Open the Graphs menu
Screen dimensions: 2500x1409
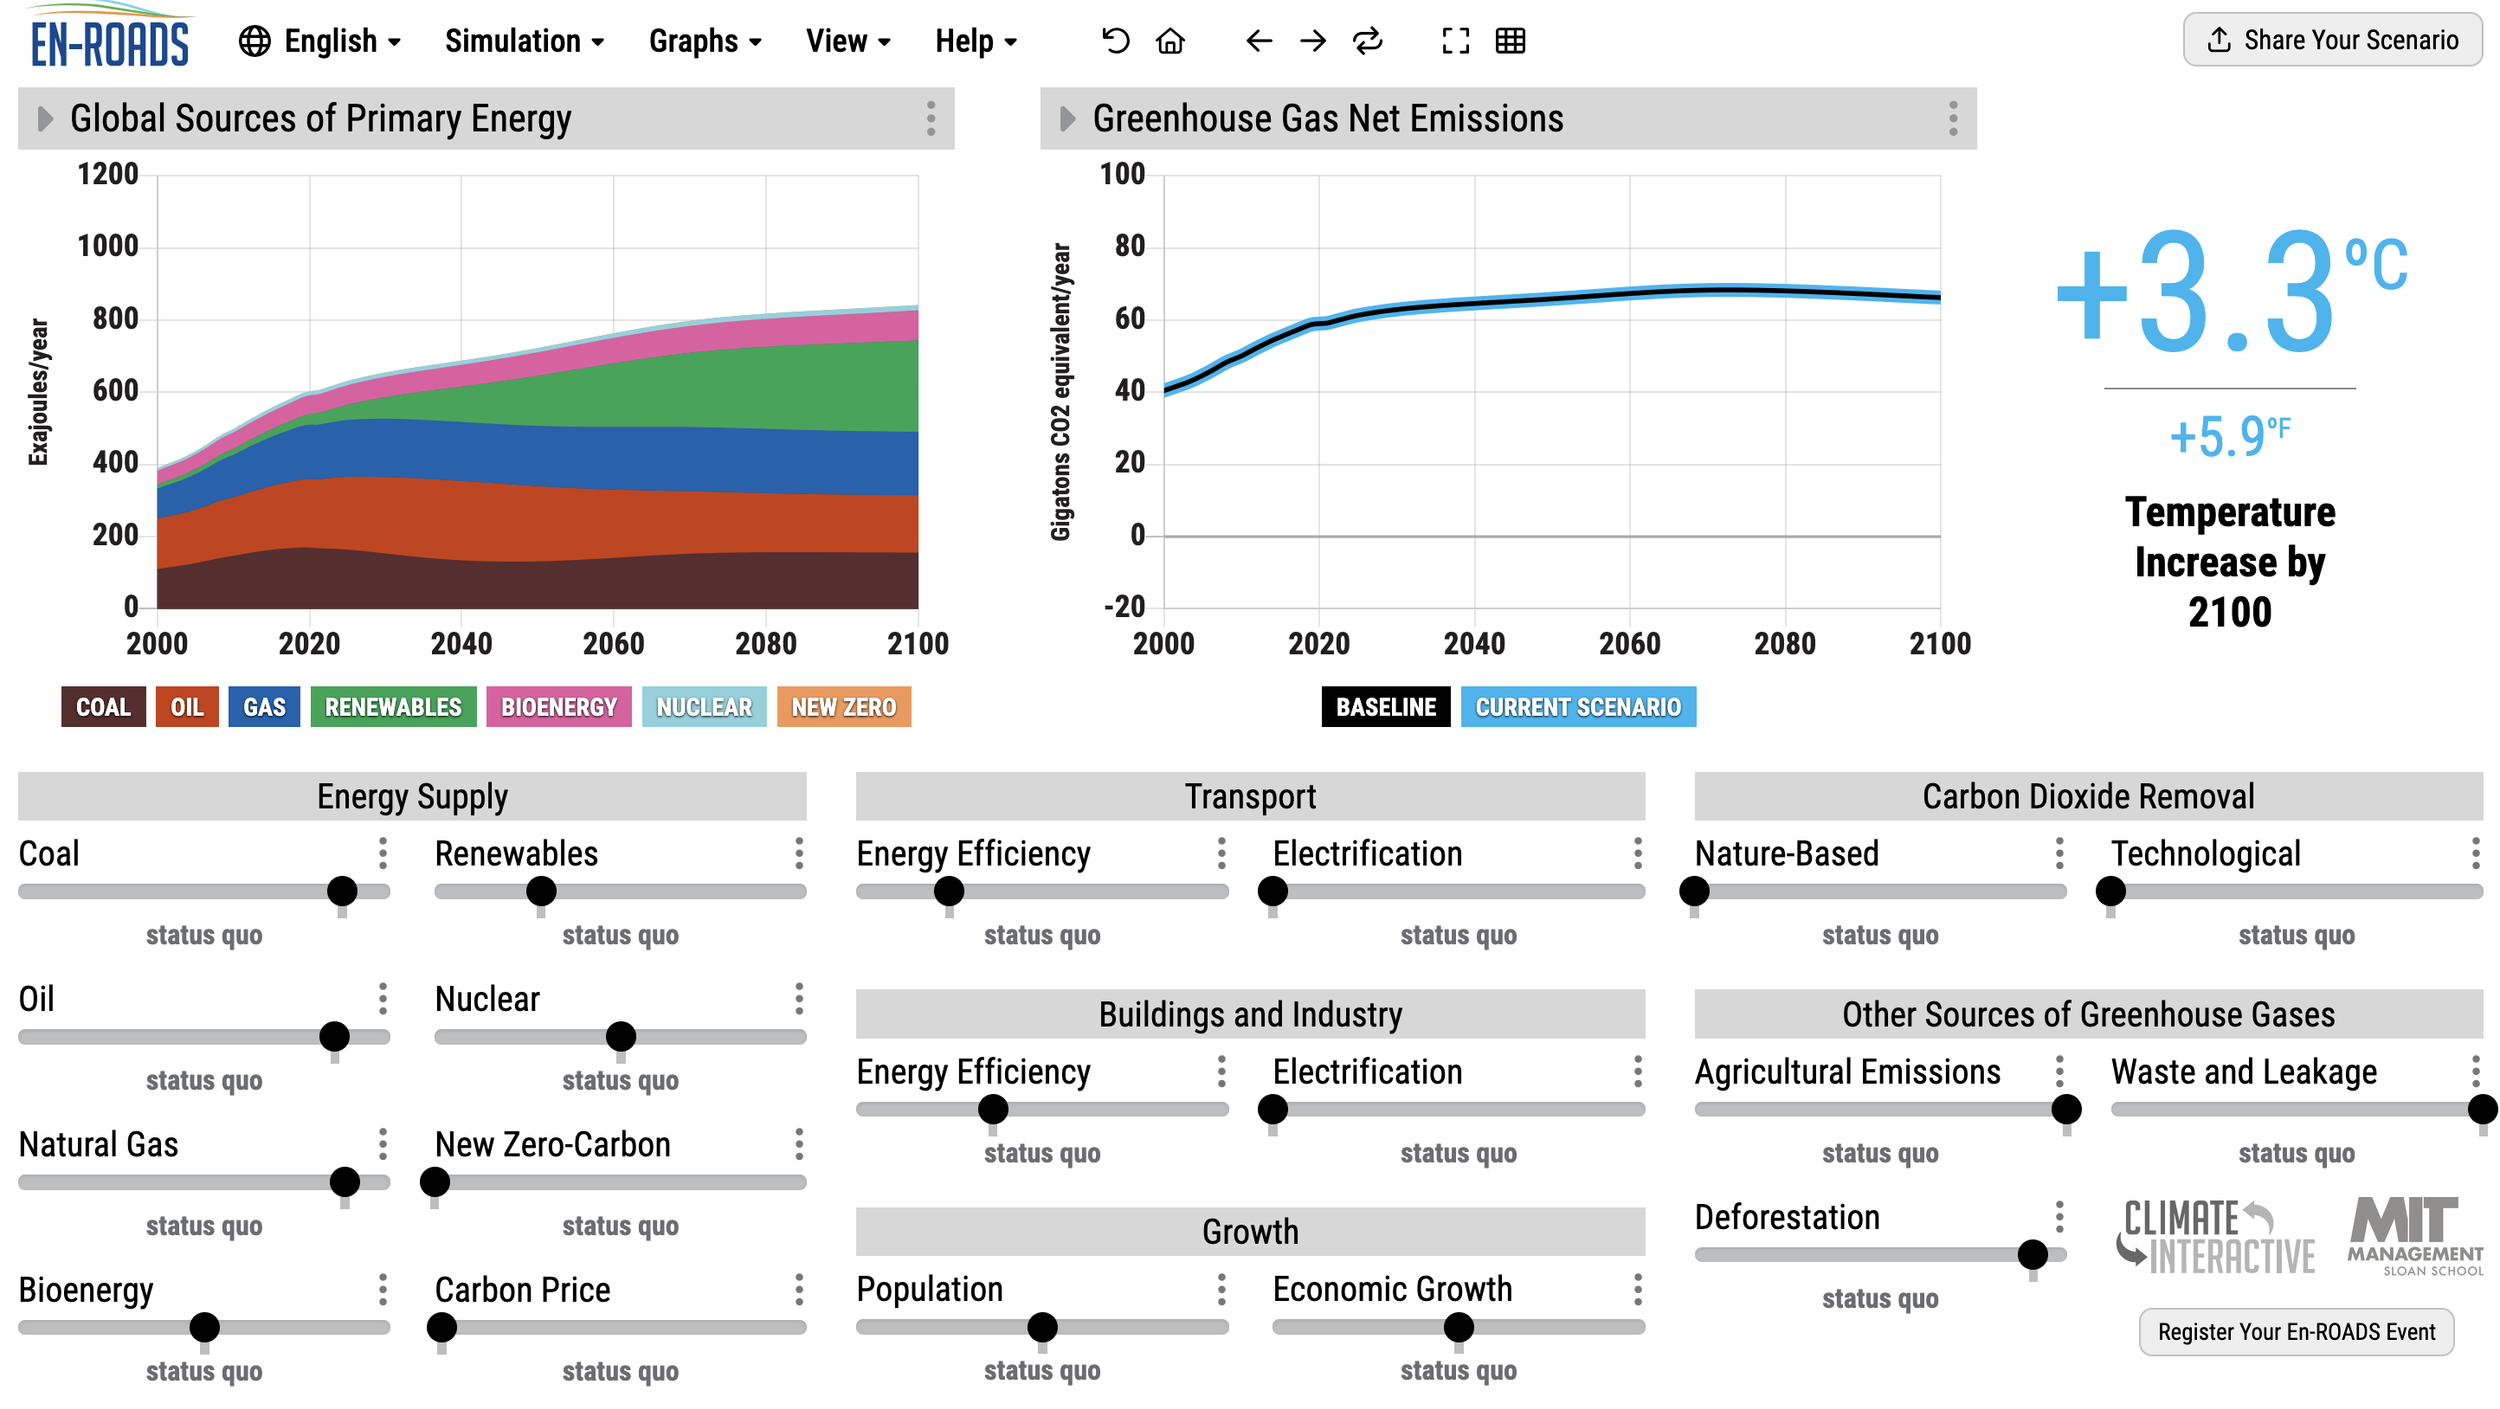click(705, 41)
